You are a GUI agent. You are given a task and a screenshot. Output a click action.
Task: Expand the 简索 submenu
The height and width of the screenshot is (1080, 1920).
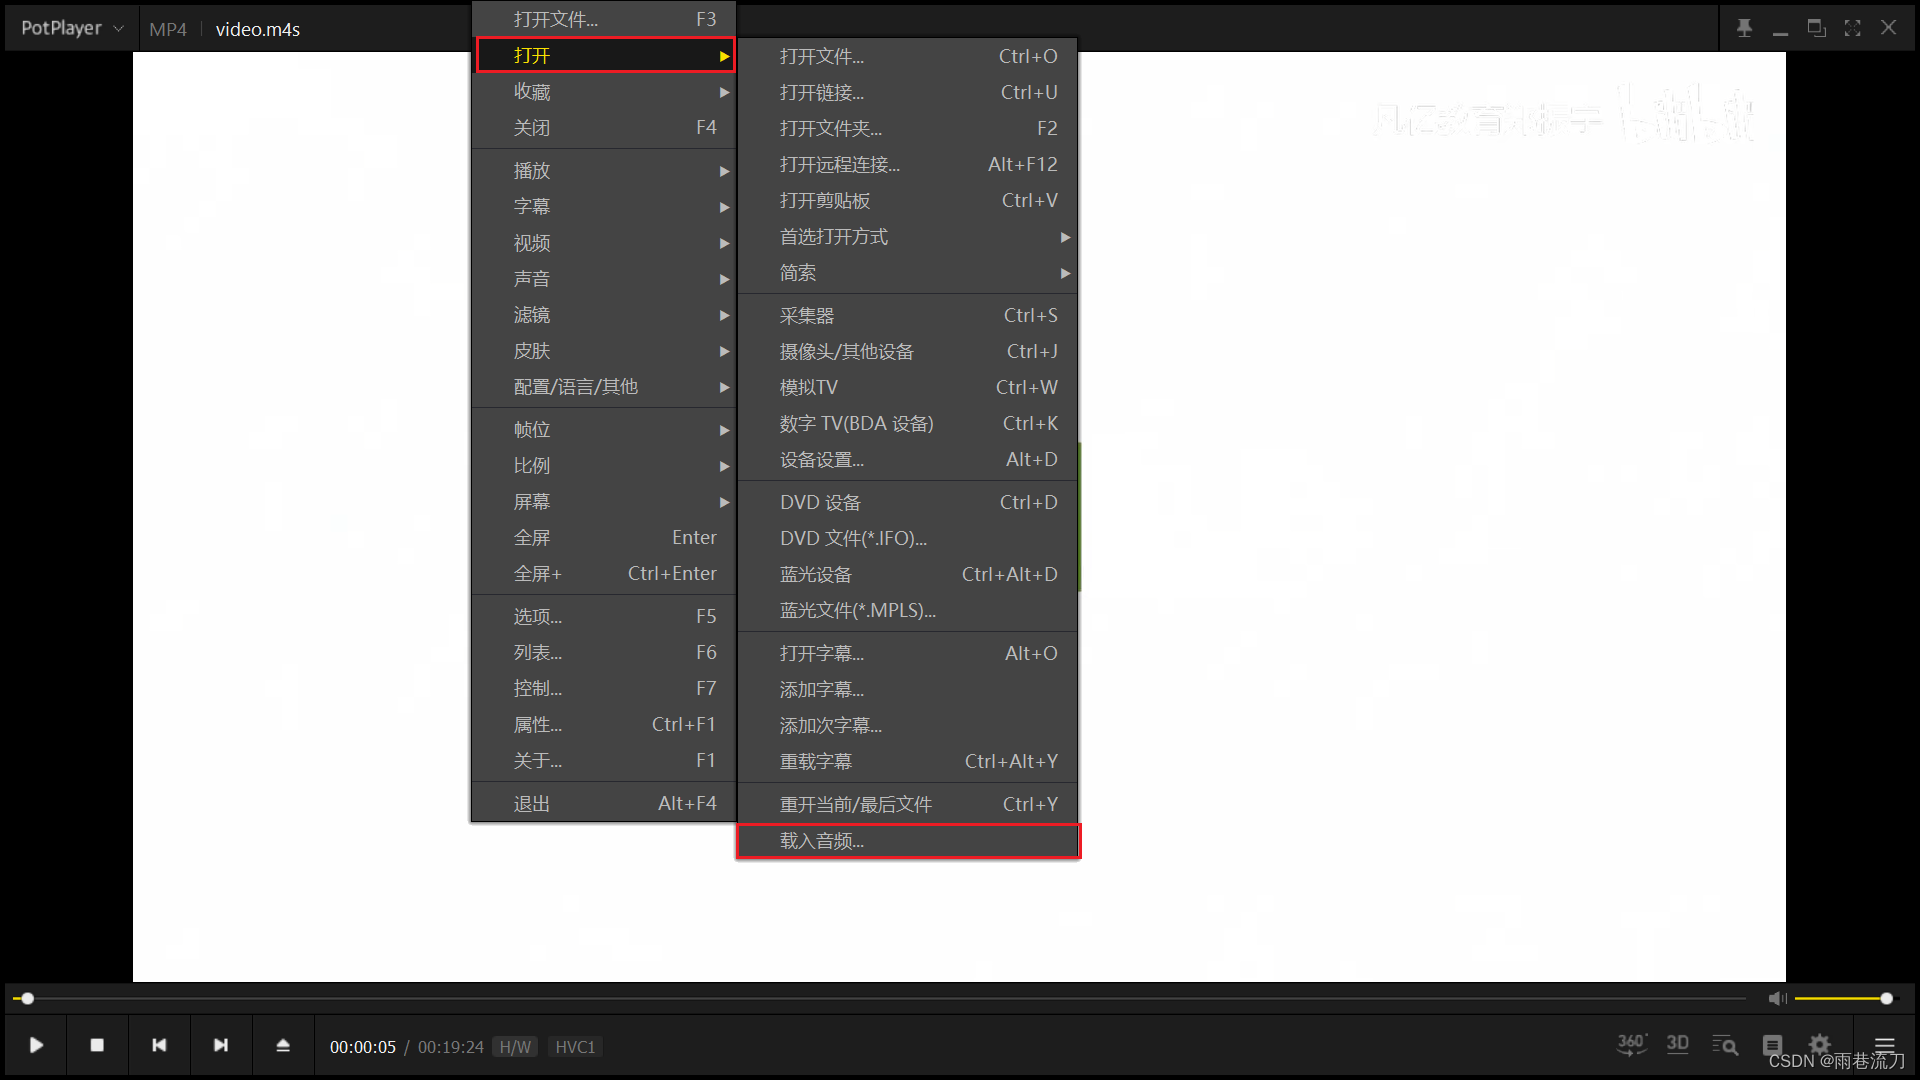[x=908, y=273]
